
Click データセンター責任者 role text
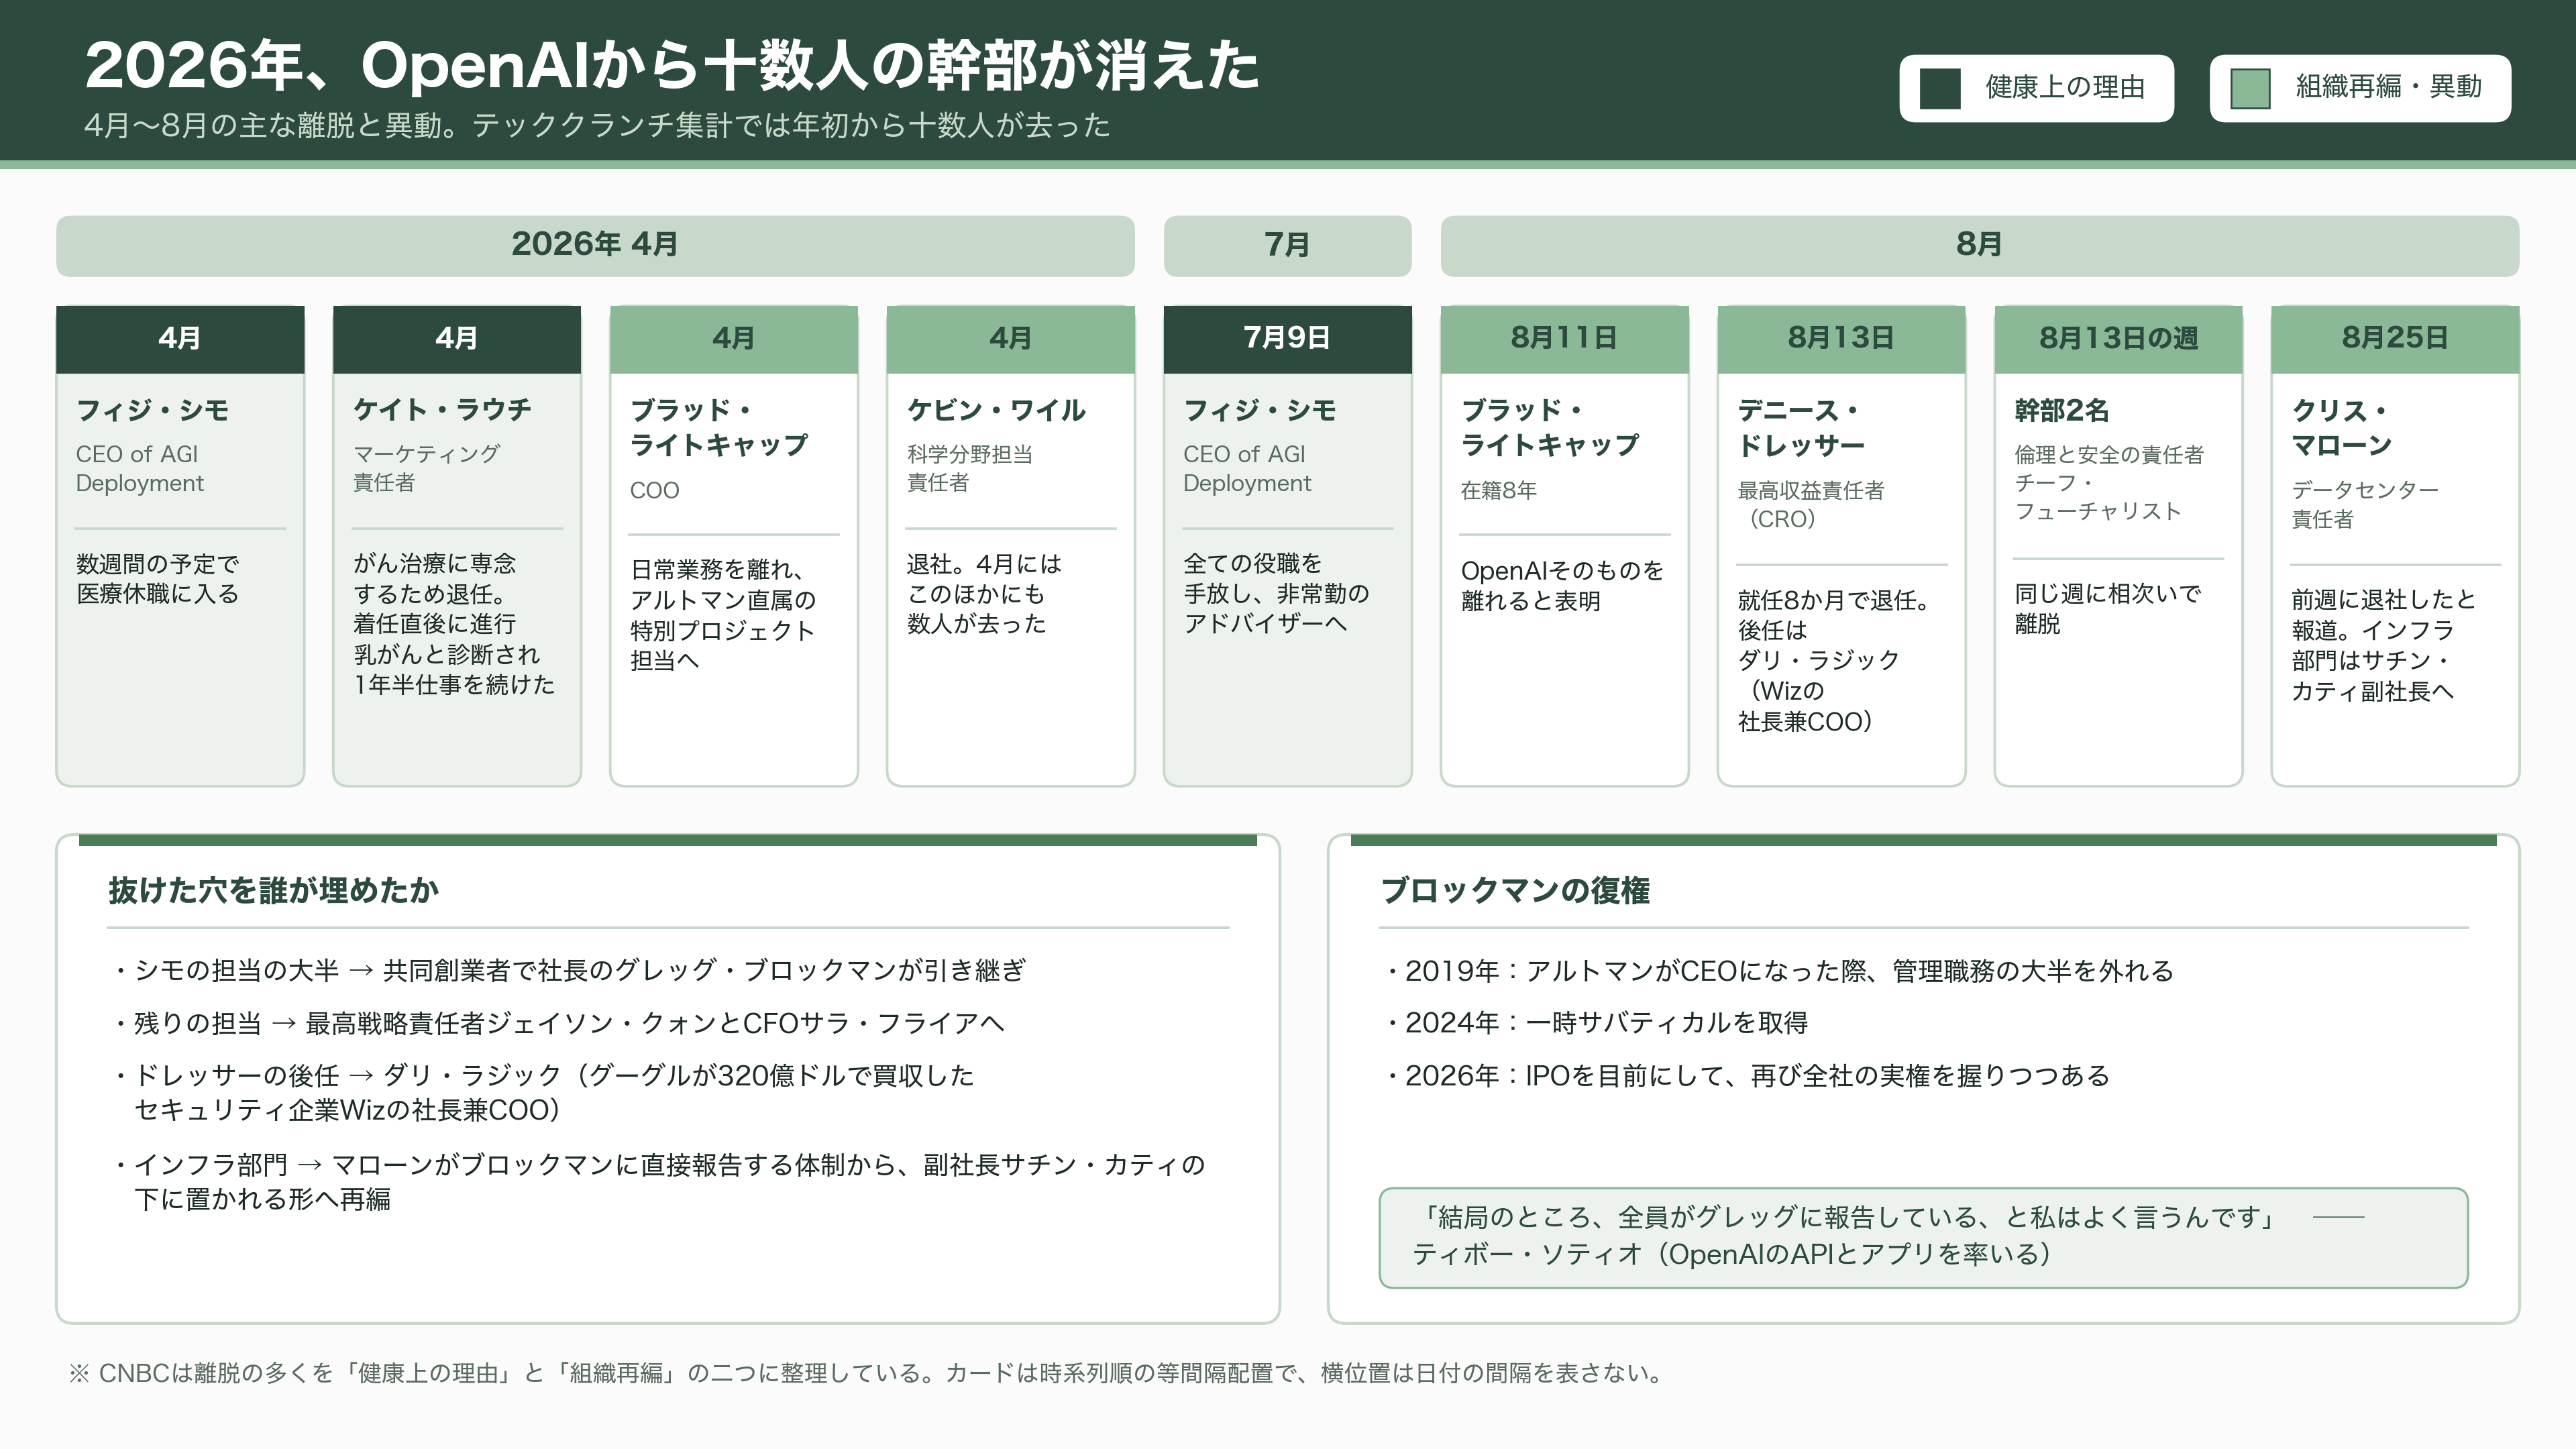pos(2365,504)
